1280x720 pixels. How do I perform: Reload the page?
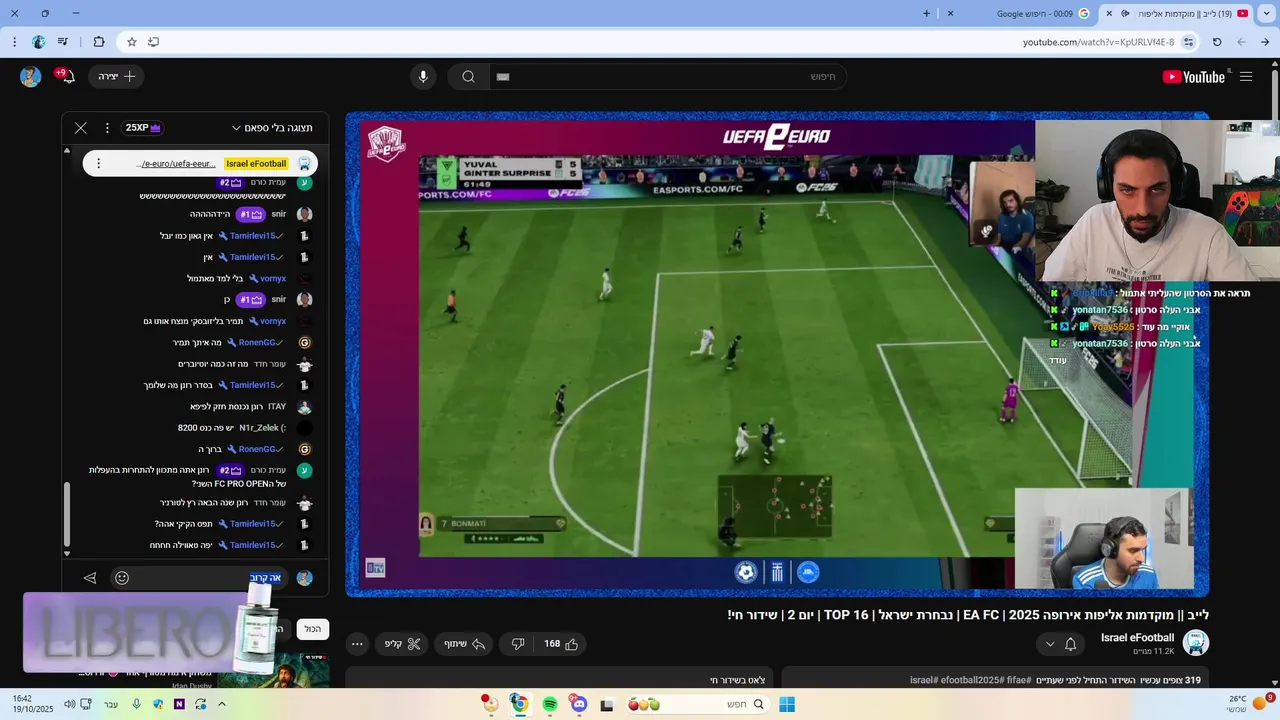pos(1217,42)
